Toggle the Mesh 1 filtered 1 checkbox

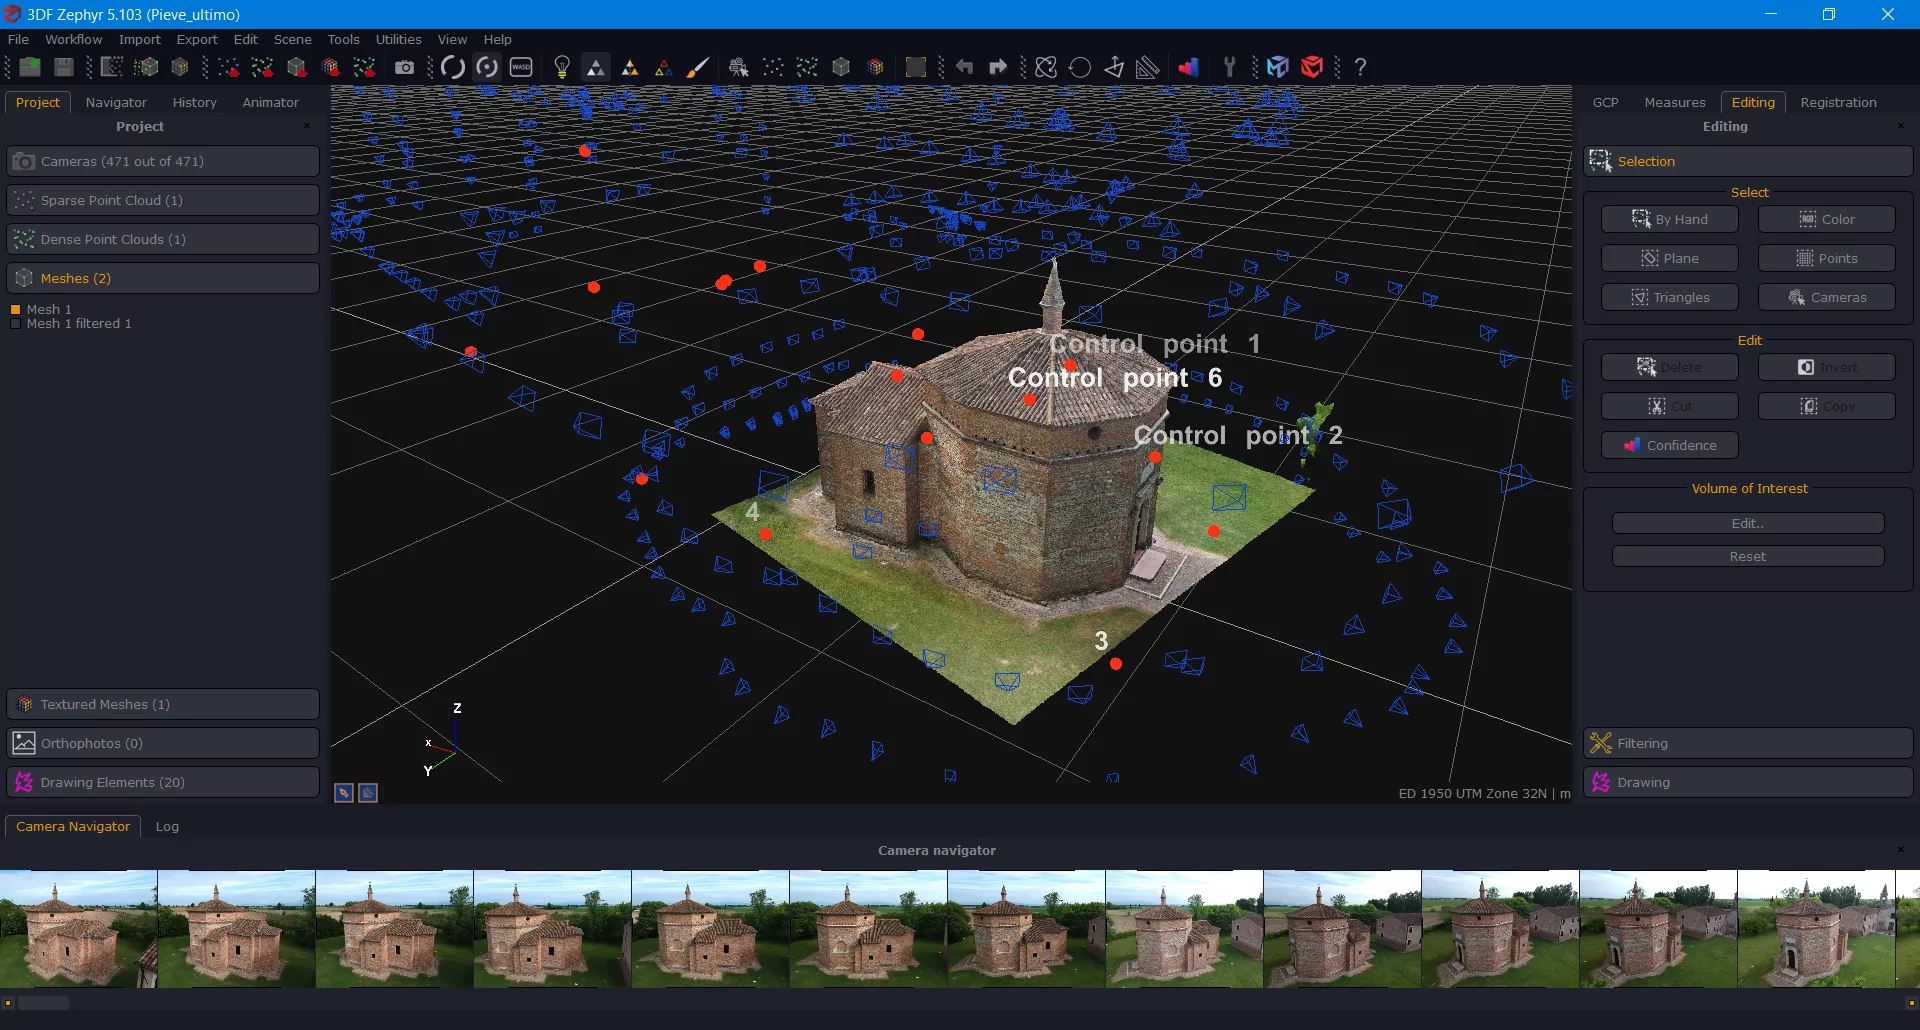pyautogui.click(x=16, y=324)
